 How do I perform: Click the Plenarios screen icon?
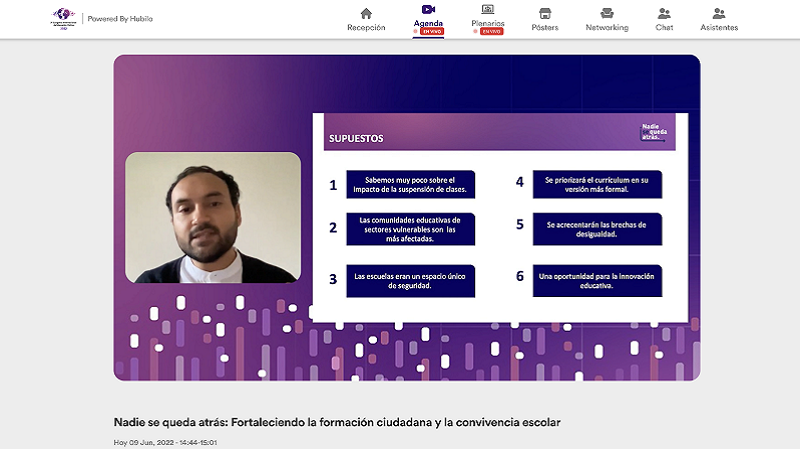[488, 9]
